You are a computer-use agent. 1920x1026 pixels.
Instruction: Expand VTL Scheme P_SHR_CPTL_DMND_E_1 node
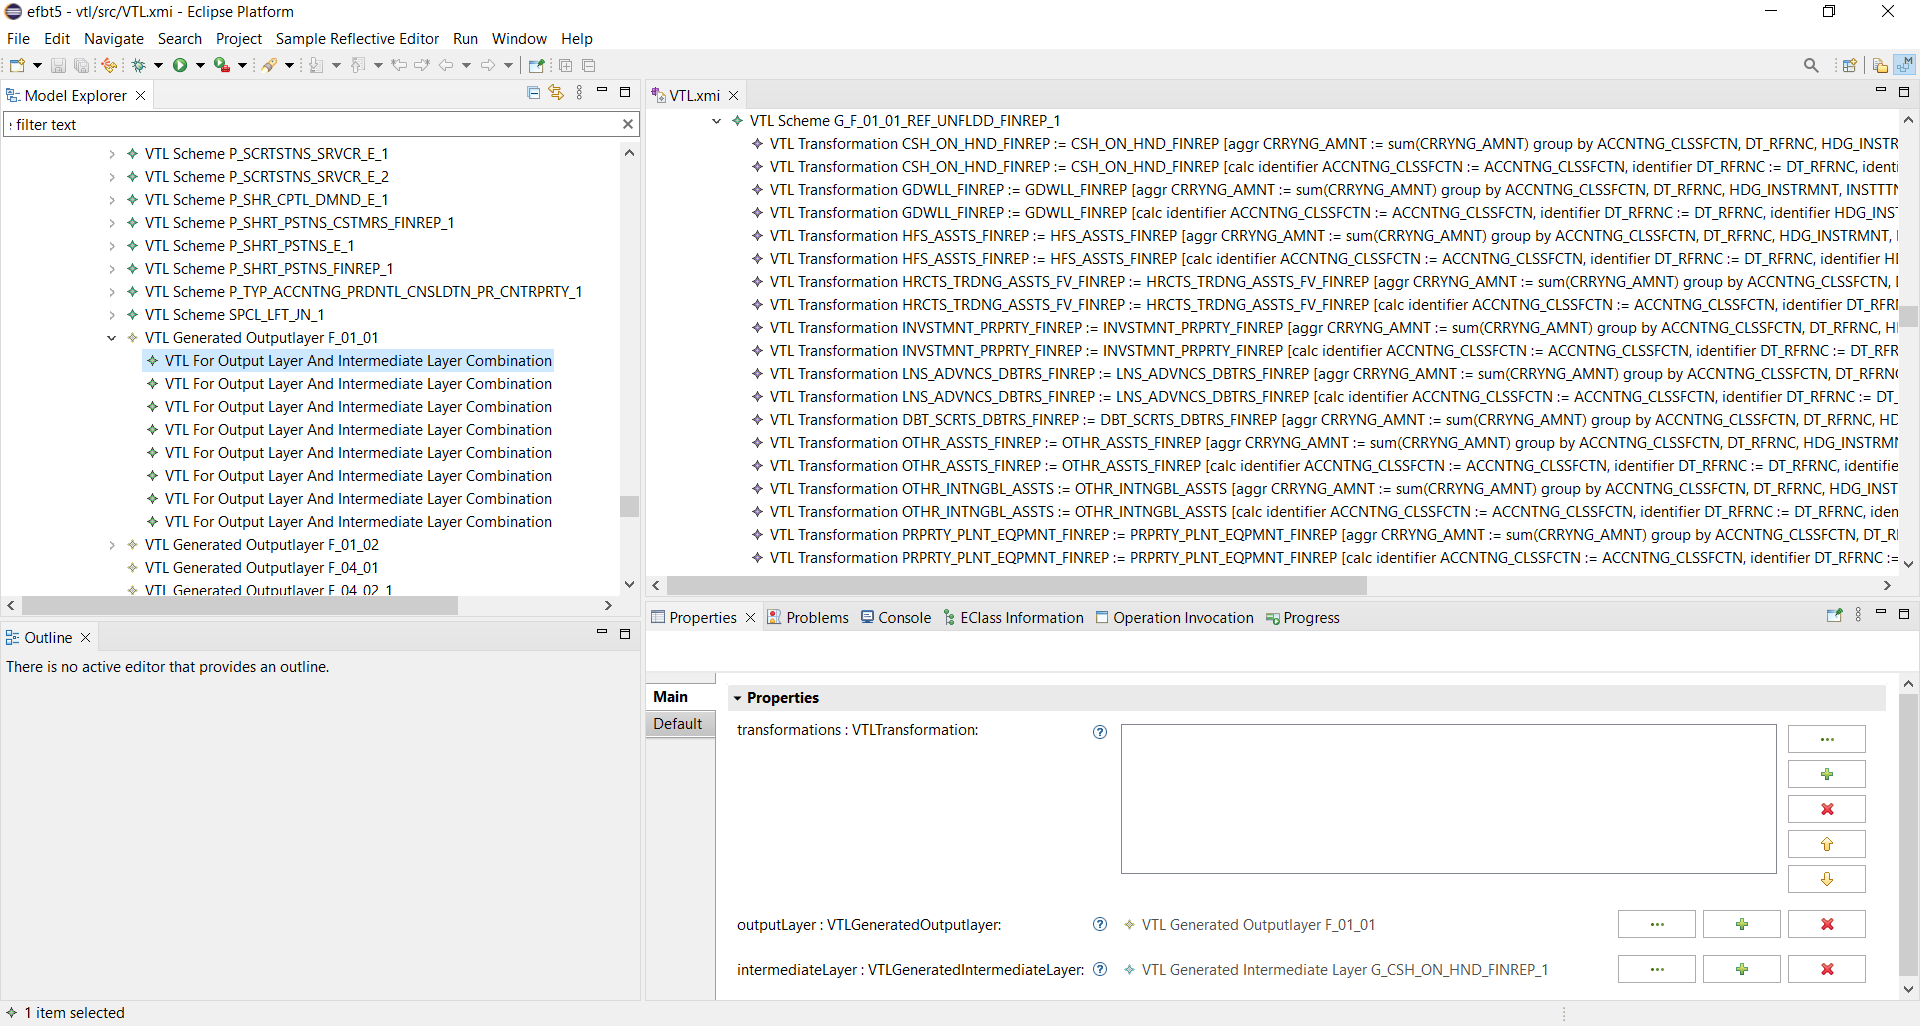112,200
